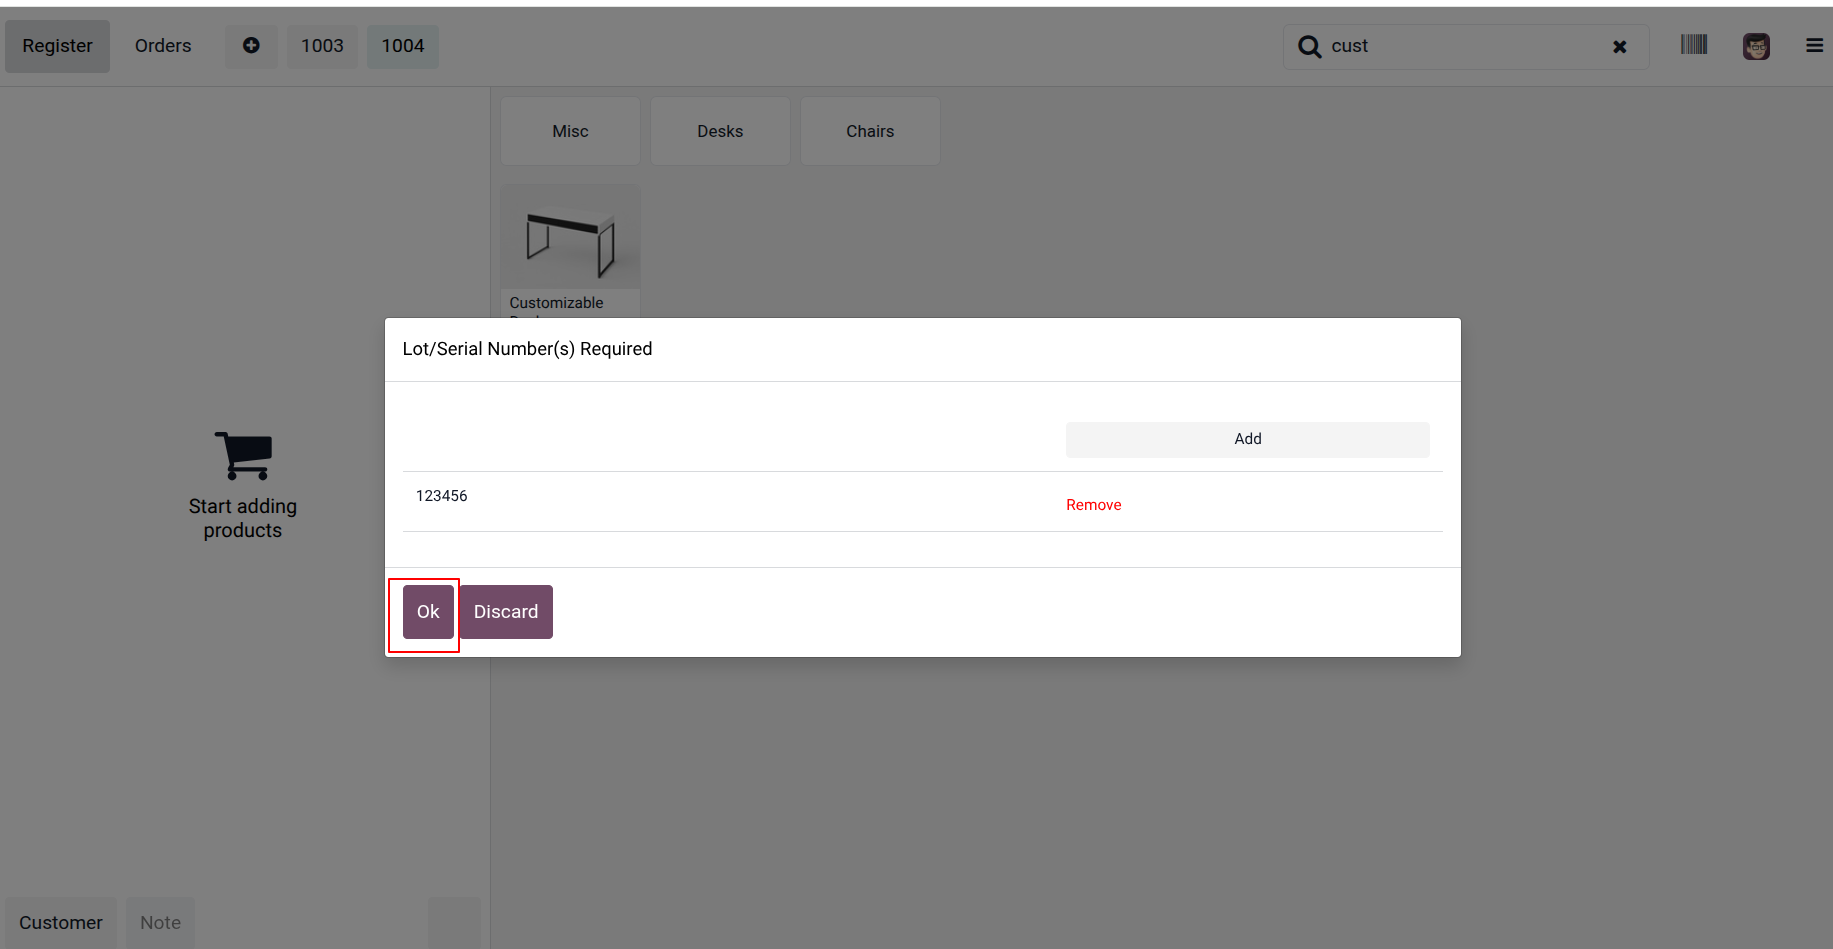Click the Lot/Serial Number(s) Required title

click(x=527, y=349)
